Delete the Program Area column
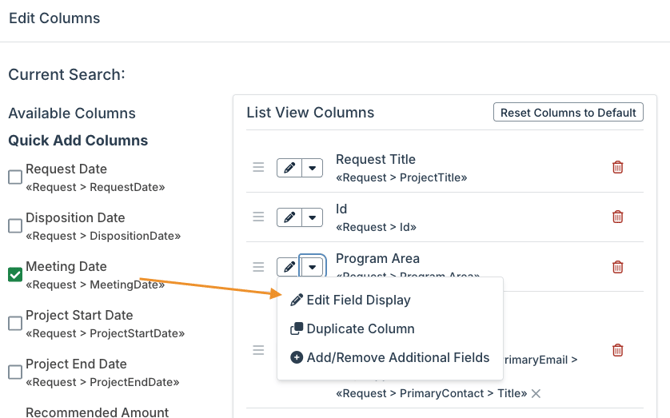Image resolution: width=670 pixels, height=418 pixels. 617,267
